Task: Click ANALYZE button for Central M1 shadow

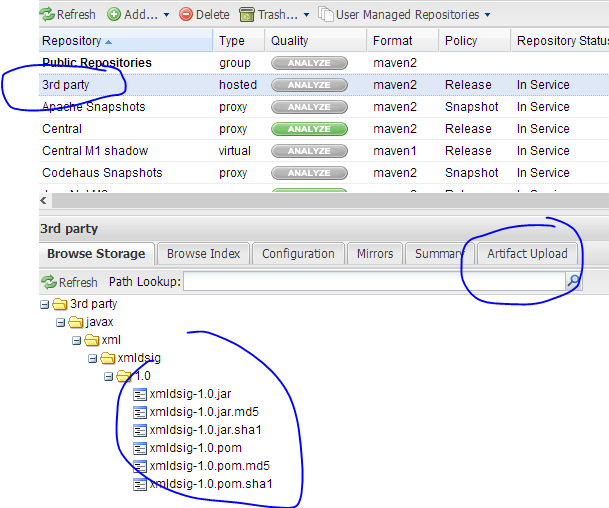Action: (x=309, y=151)
